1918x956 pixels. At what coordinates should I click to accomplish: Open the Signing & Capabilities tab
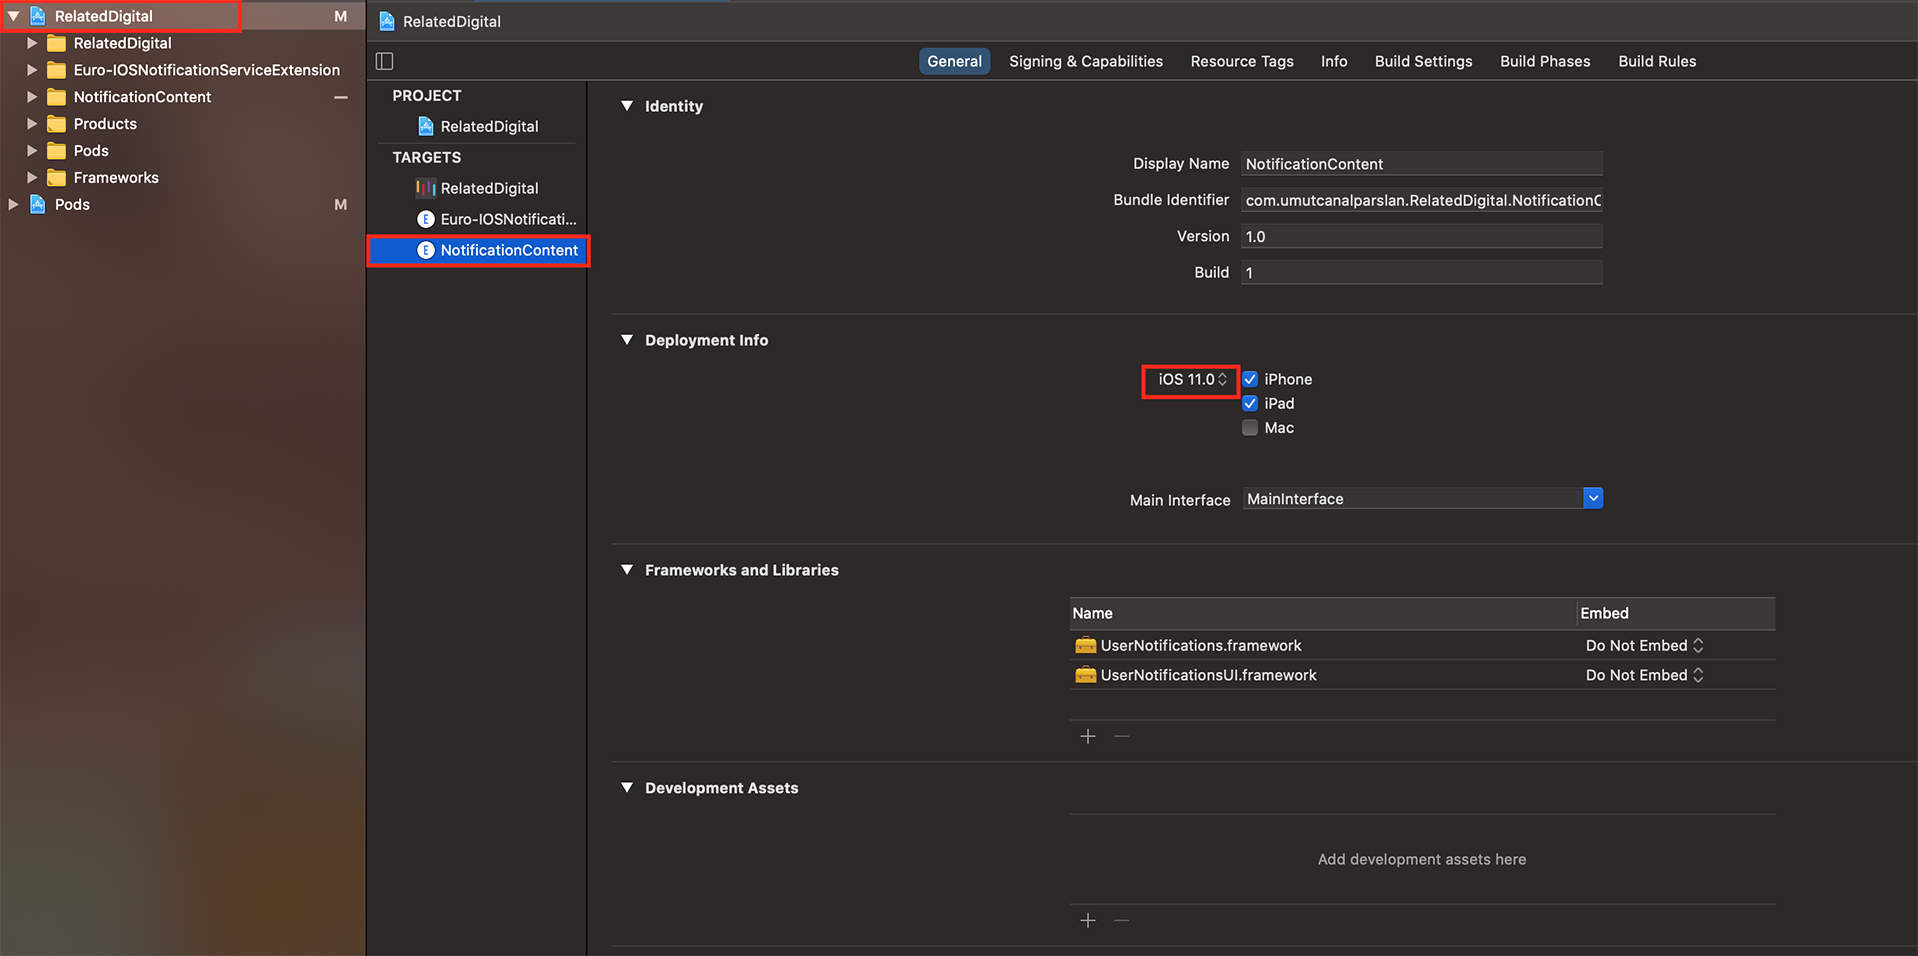(x=1085, y=61)
